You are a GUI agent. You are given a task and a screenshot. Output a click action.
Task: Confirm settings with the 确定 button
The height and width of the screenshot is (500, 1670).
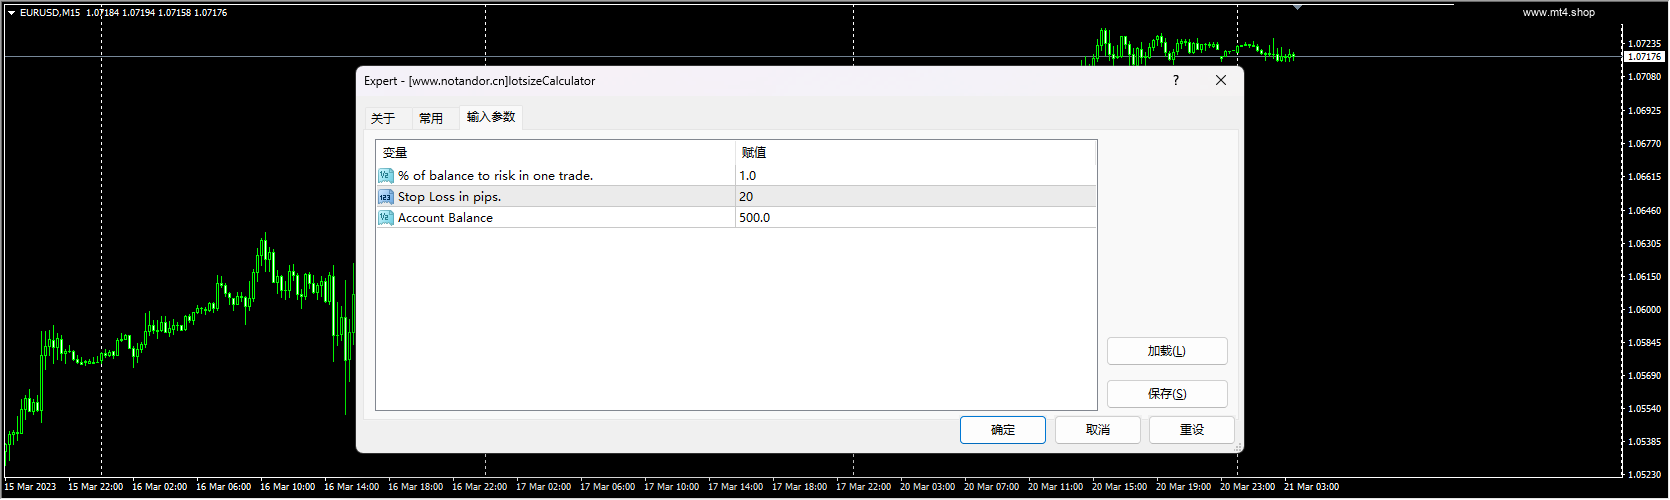(1003, 430)
